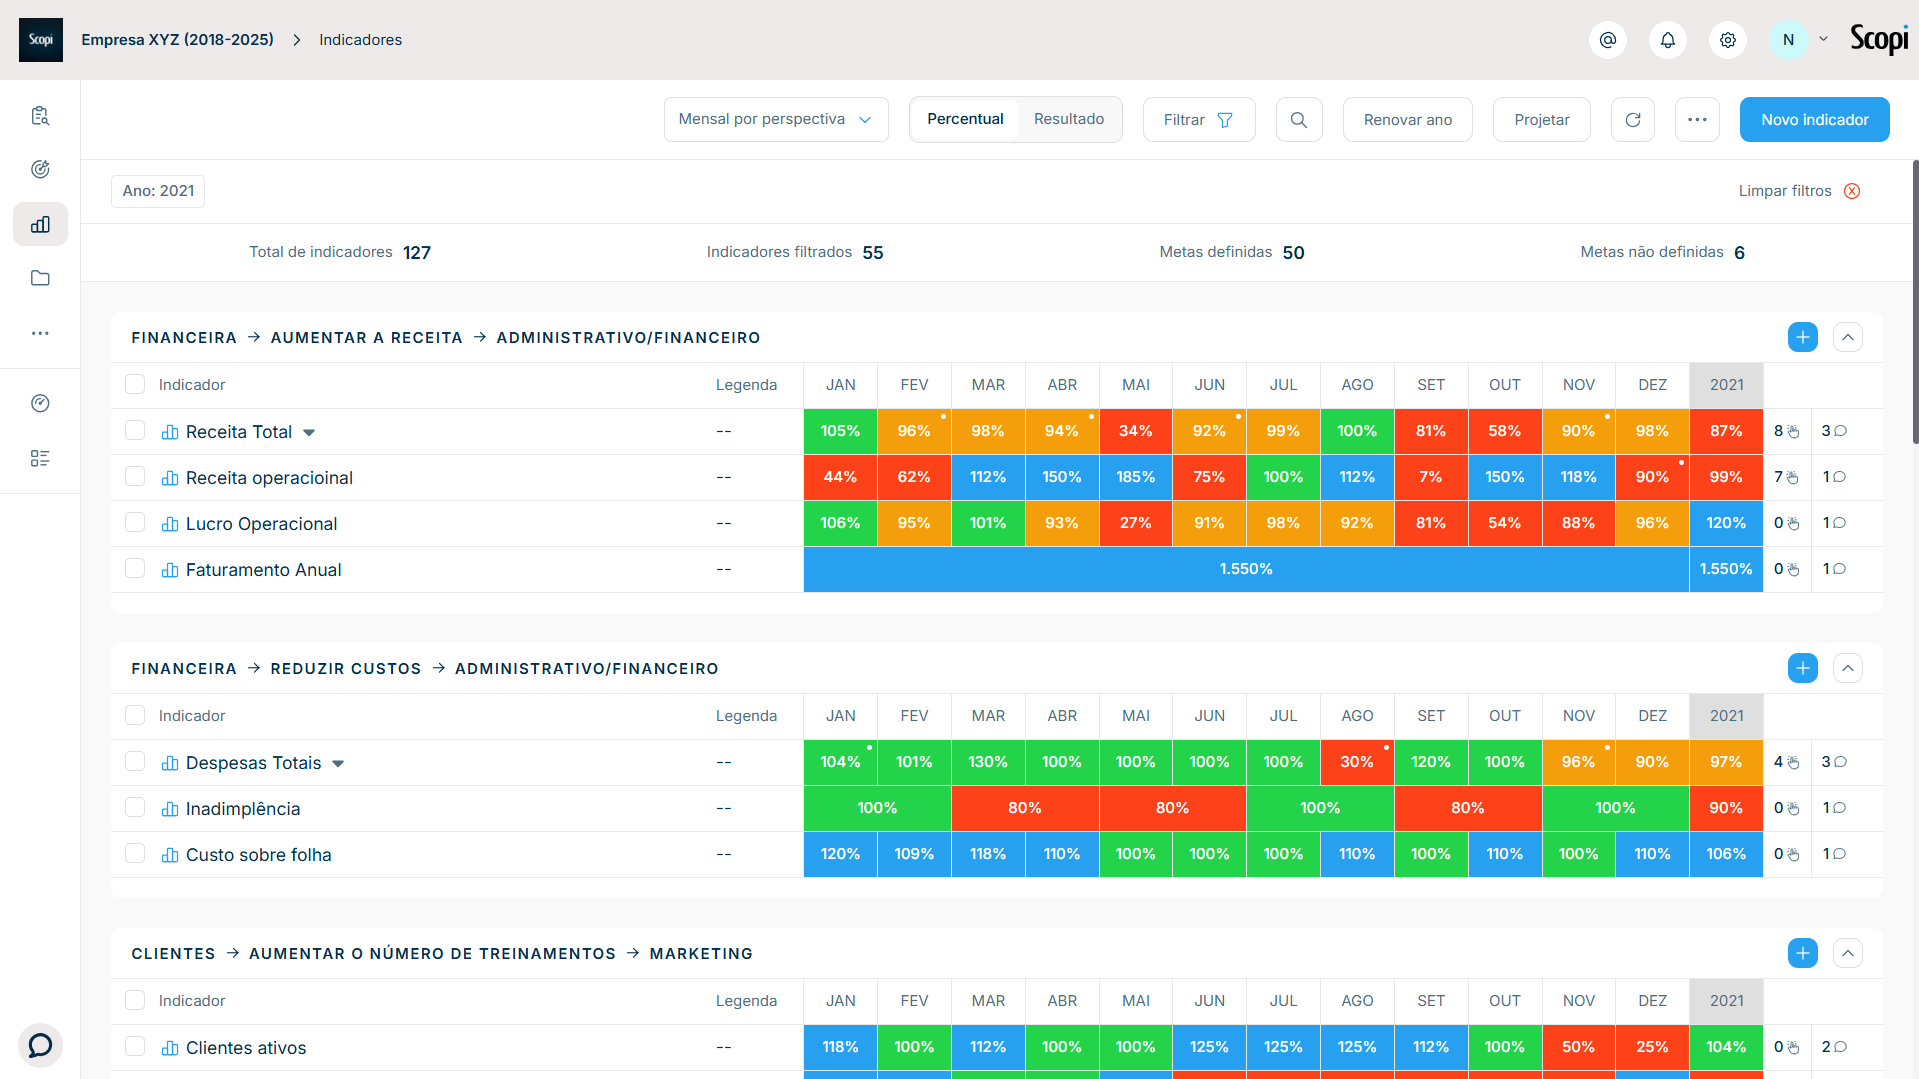Open the Mensal por perspectiva dropdown

[776, 120]
